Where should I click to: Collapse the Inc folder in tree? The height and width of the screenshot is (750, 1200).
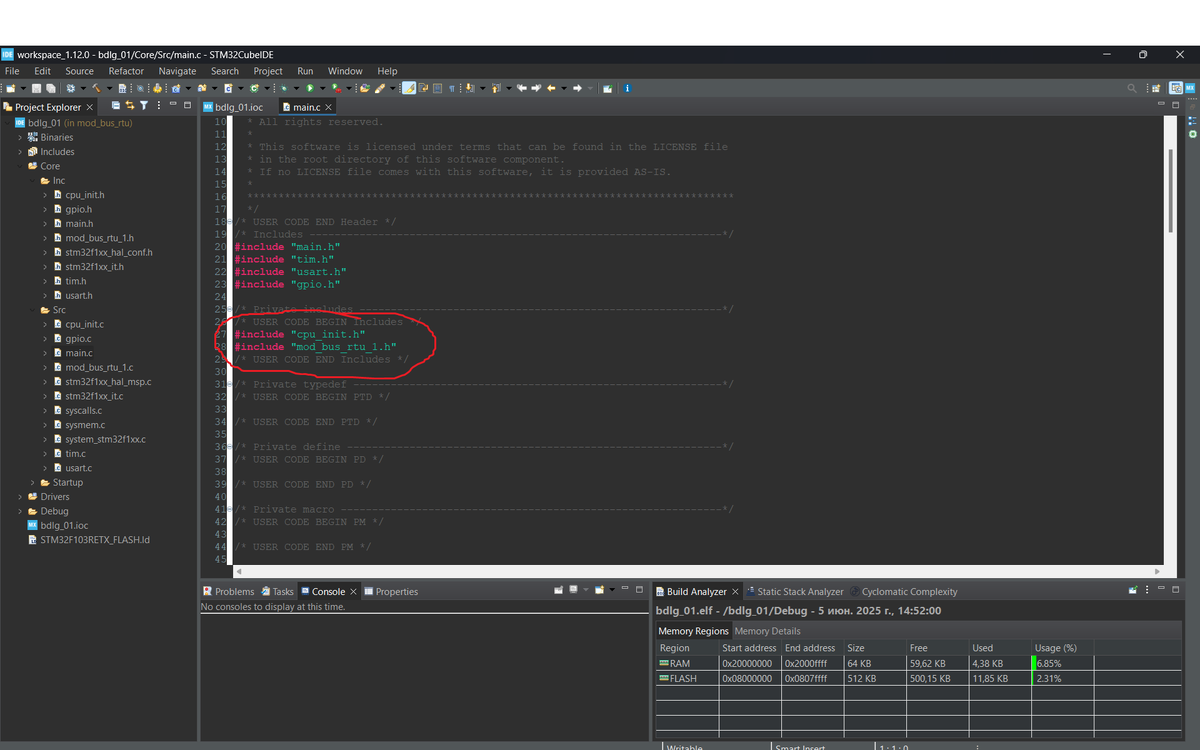click(x=32, y=181)
